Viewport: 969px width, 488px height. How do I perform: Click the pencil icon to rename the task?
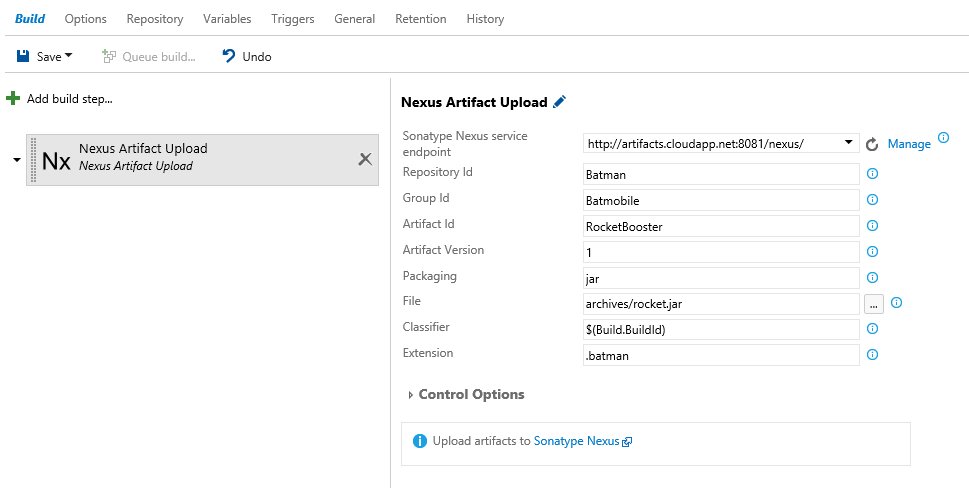pyautogui.click(x=560, y=102)
